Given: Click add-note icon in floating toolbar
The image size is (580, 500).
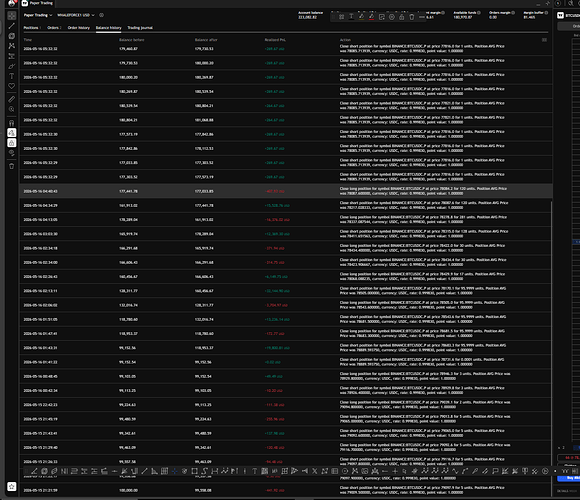Looking at the screenshot, I should point(381,17).
